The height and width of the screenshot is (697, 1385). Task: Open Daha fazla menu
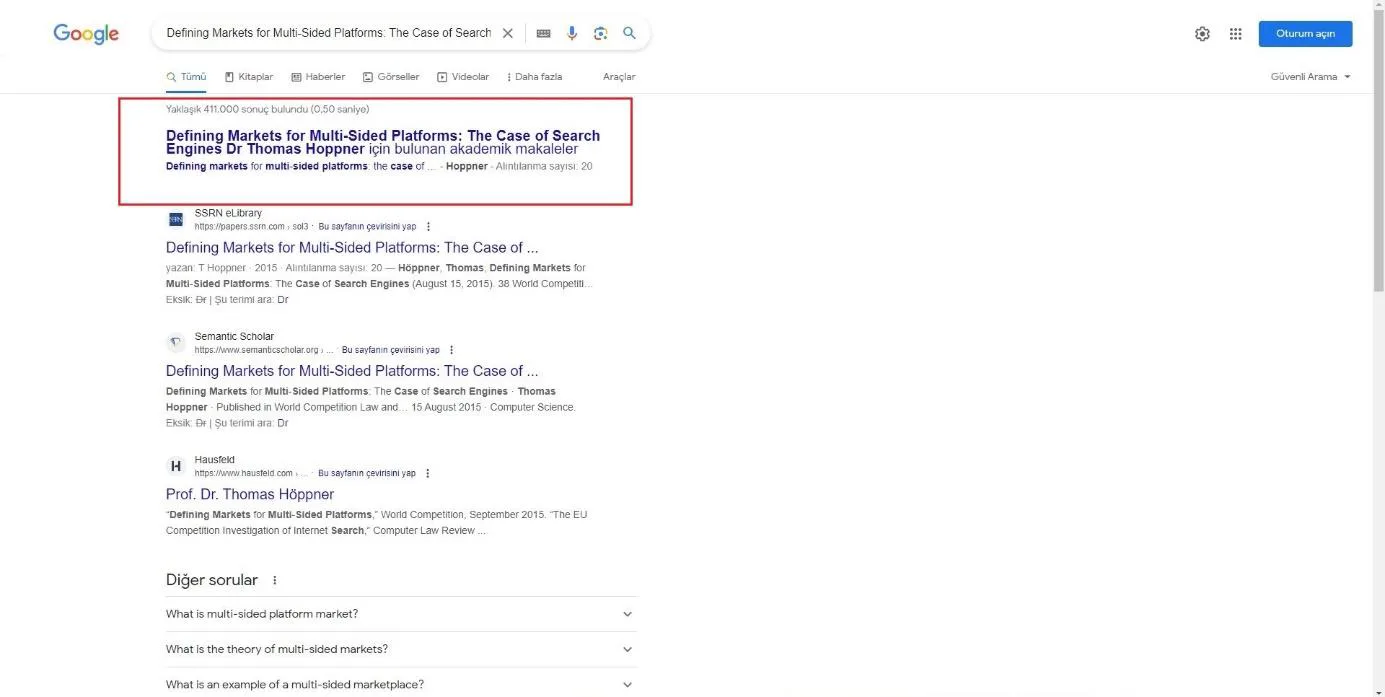(535, 77)
